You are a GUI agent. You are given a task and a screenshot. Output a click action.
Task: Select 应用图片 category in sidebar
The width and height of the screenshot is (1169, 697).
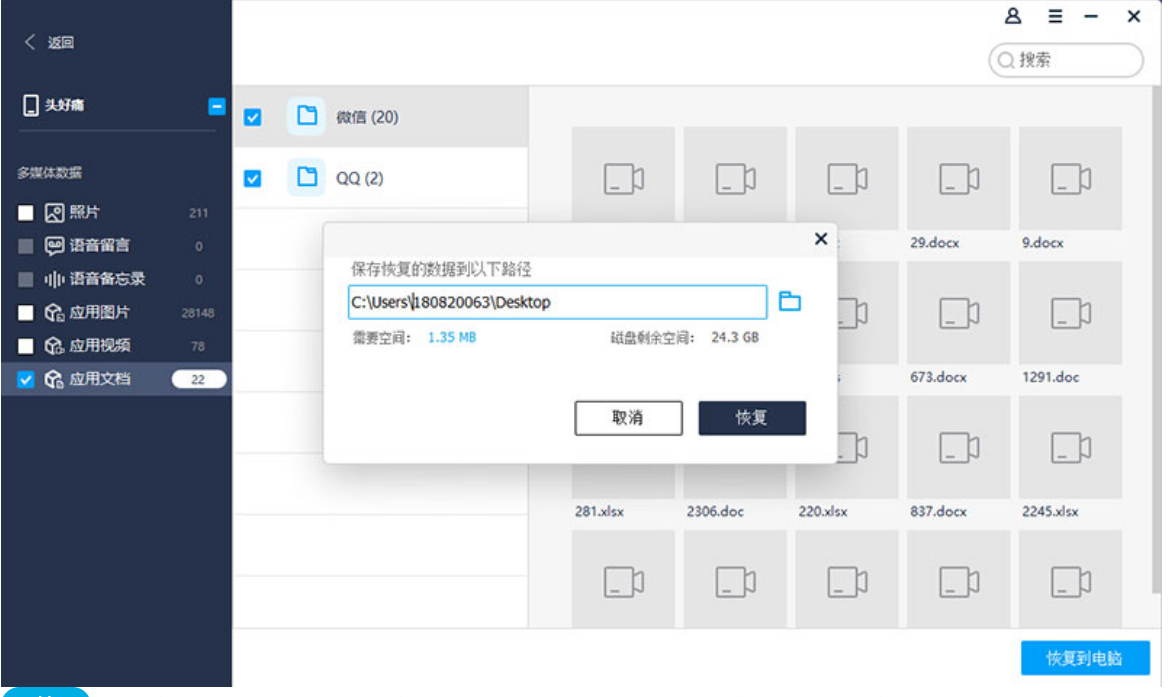(99, 313)
